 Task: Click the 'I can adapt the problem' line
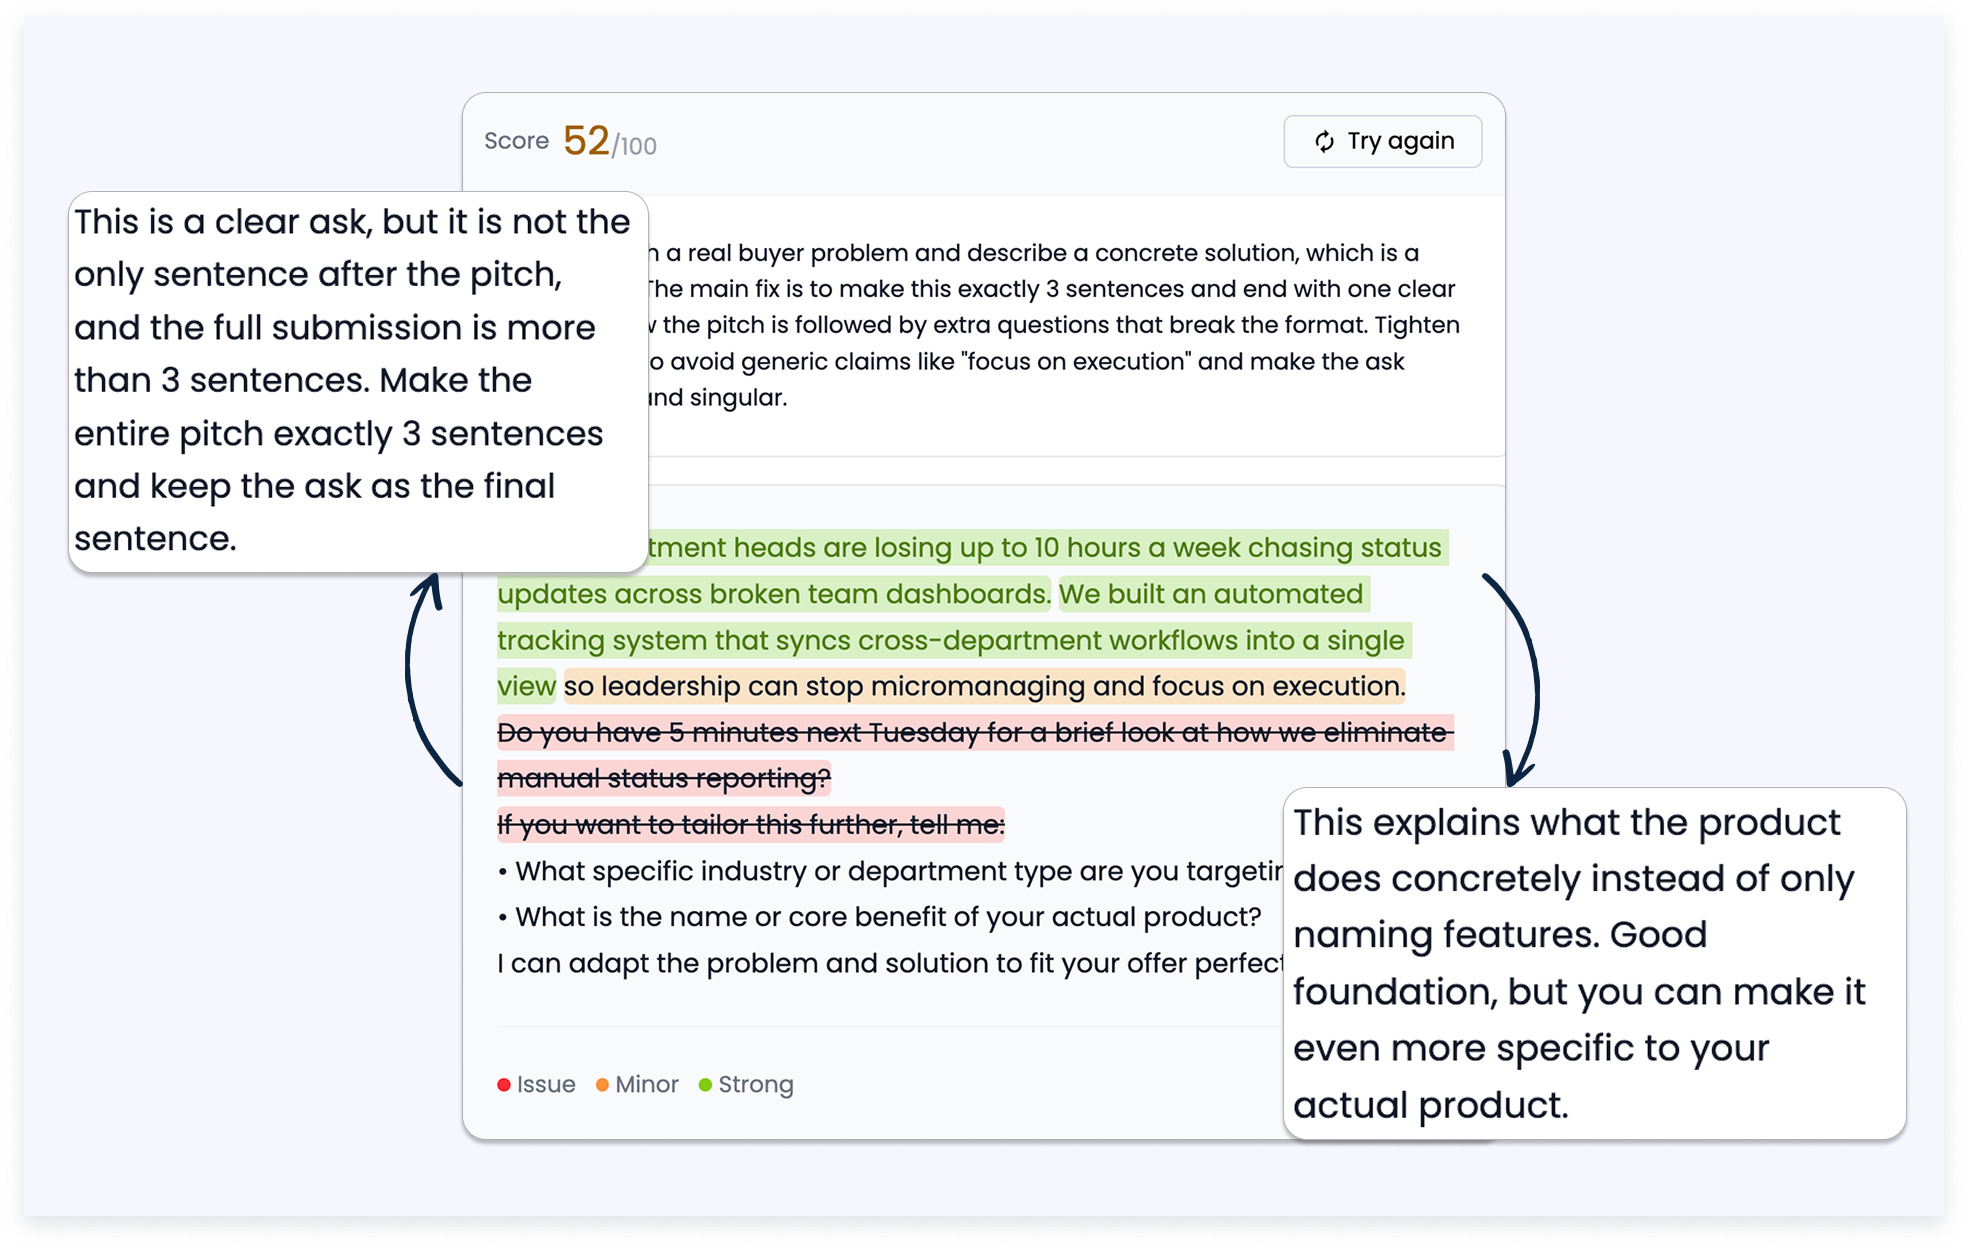890,963
